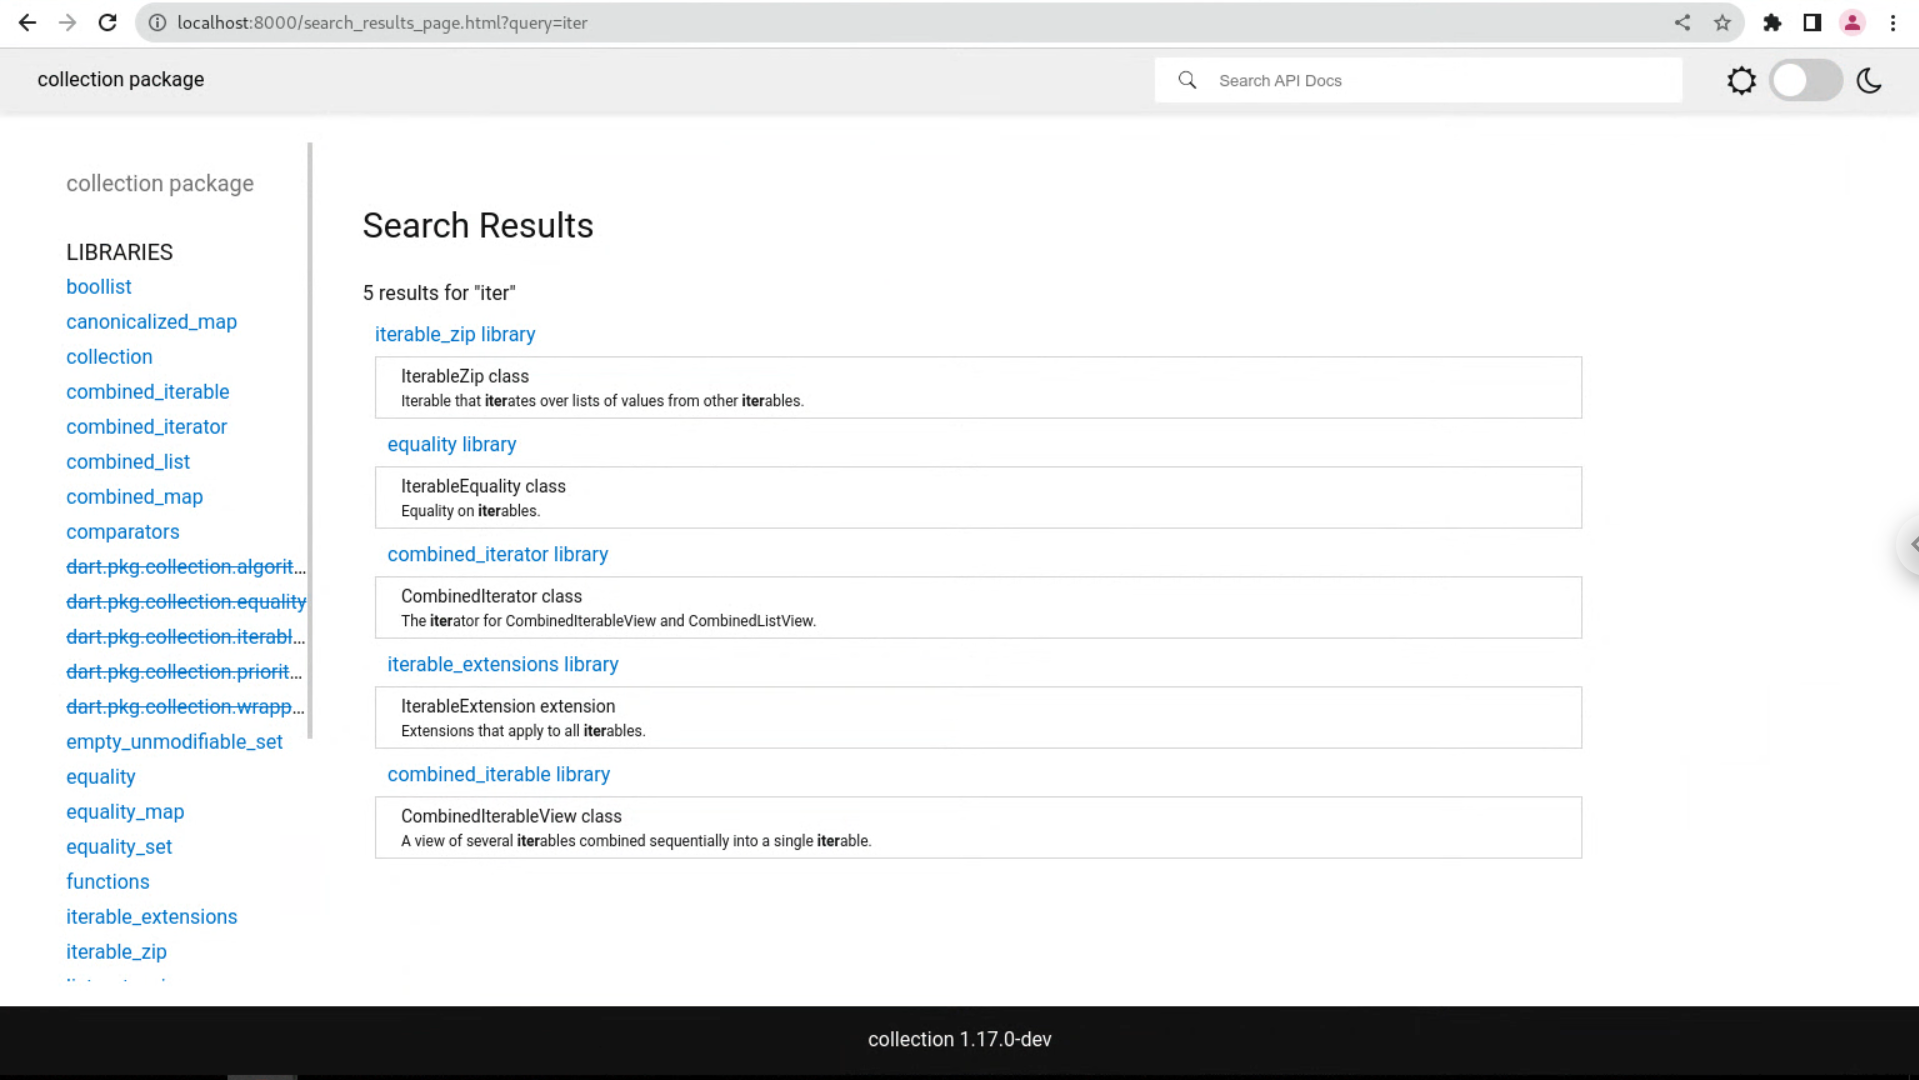Toggle the light/dark theme switch
Image resolution: width=1919 pixels, height=1080 pixels.
[x=1804, y=81]
